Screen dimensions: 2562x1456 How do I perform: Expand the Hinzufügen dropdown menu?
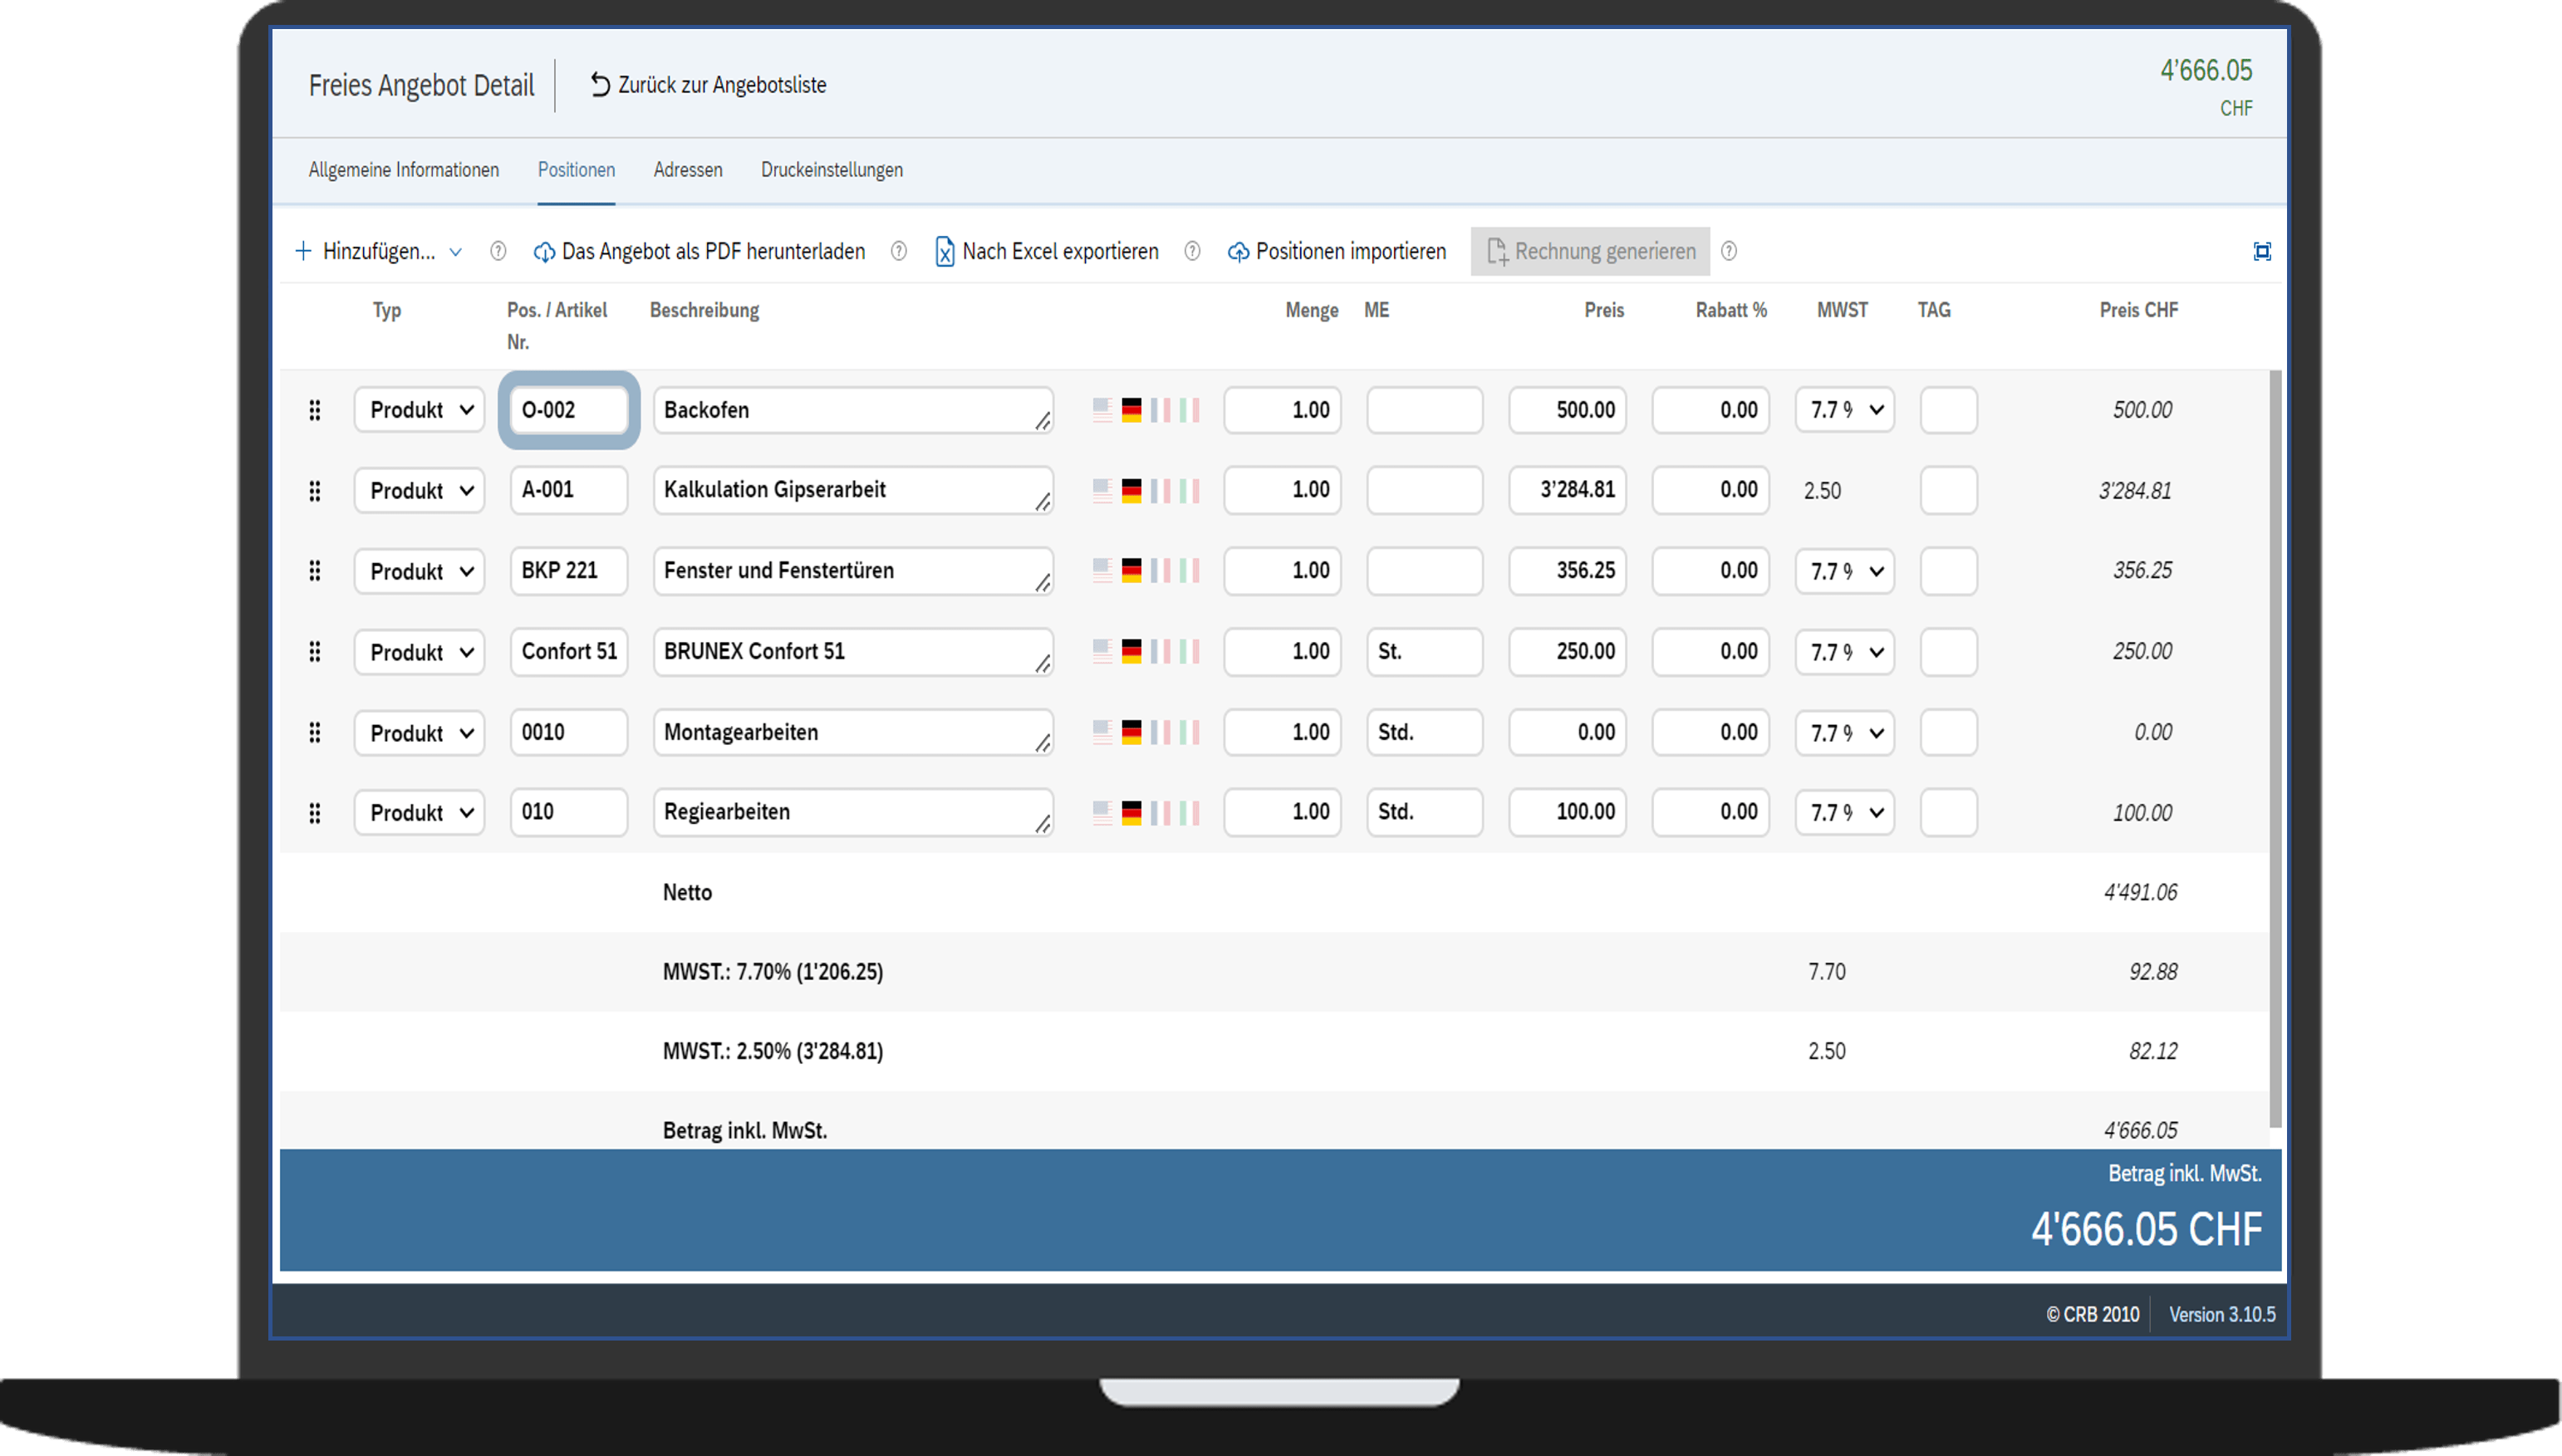click(455, 252)
